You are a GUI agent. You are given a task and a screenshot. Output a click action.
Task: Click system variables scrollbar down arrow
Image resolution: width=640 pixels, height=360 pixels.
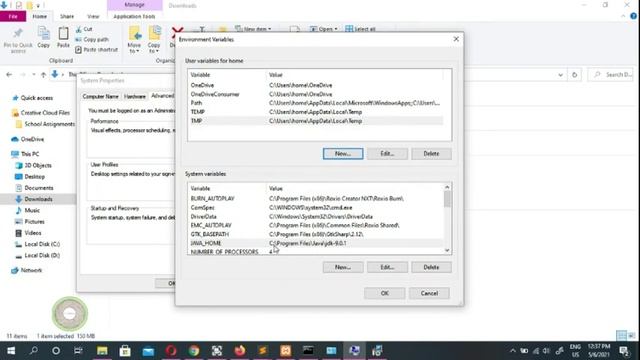coord(447,250)
